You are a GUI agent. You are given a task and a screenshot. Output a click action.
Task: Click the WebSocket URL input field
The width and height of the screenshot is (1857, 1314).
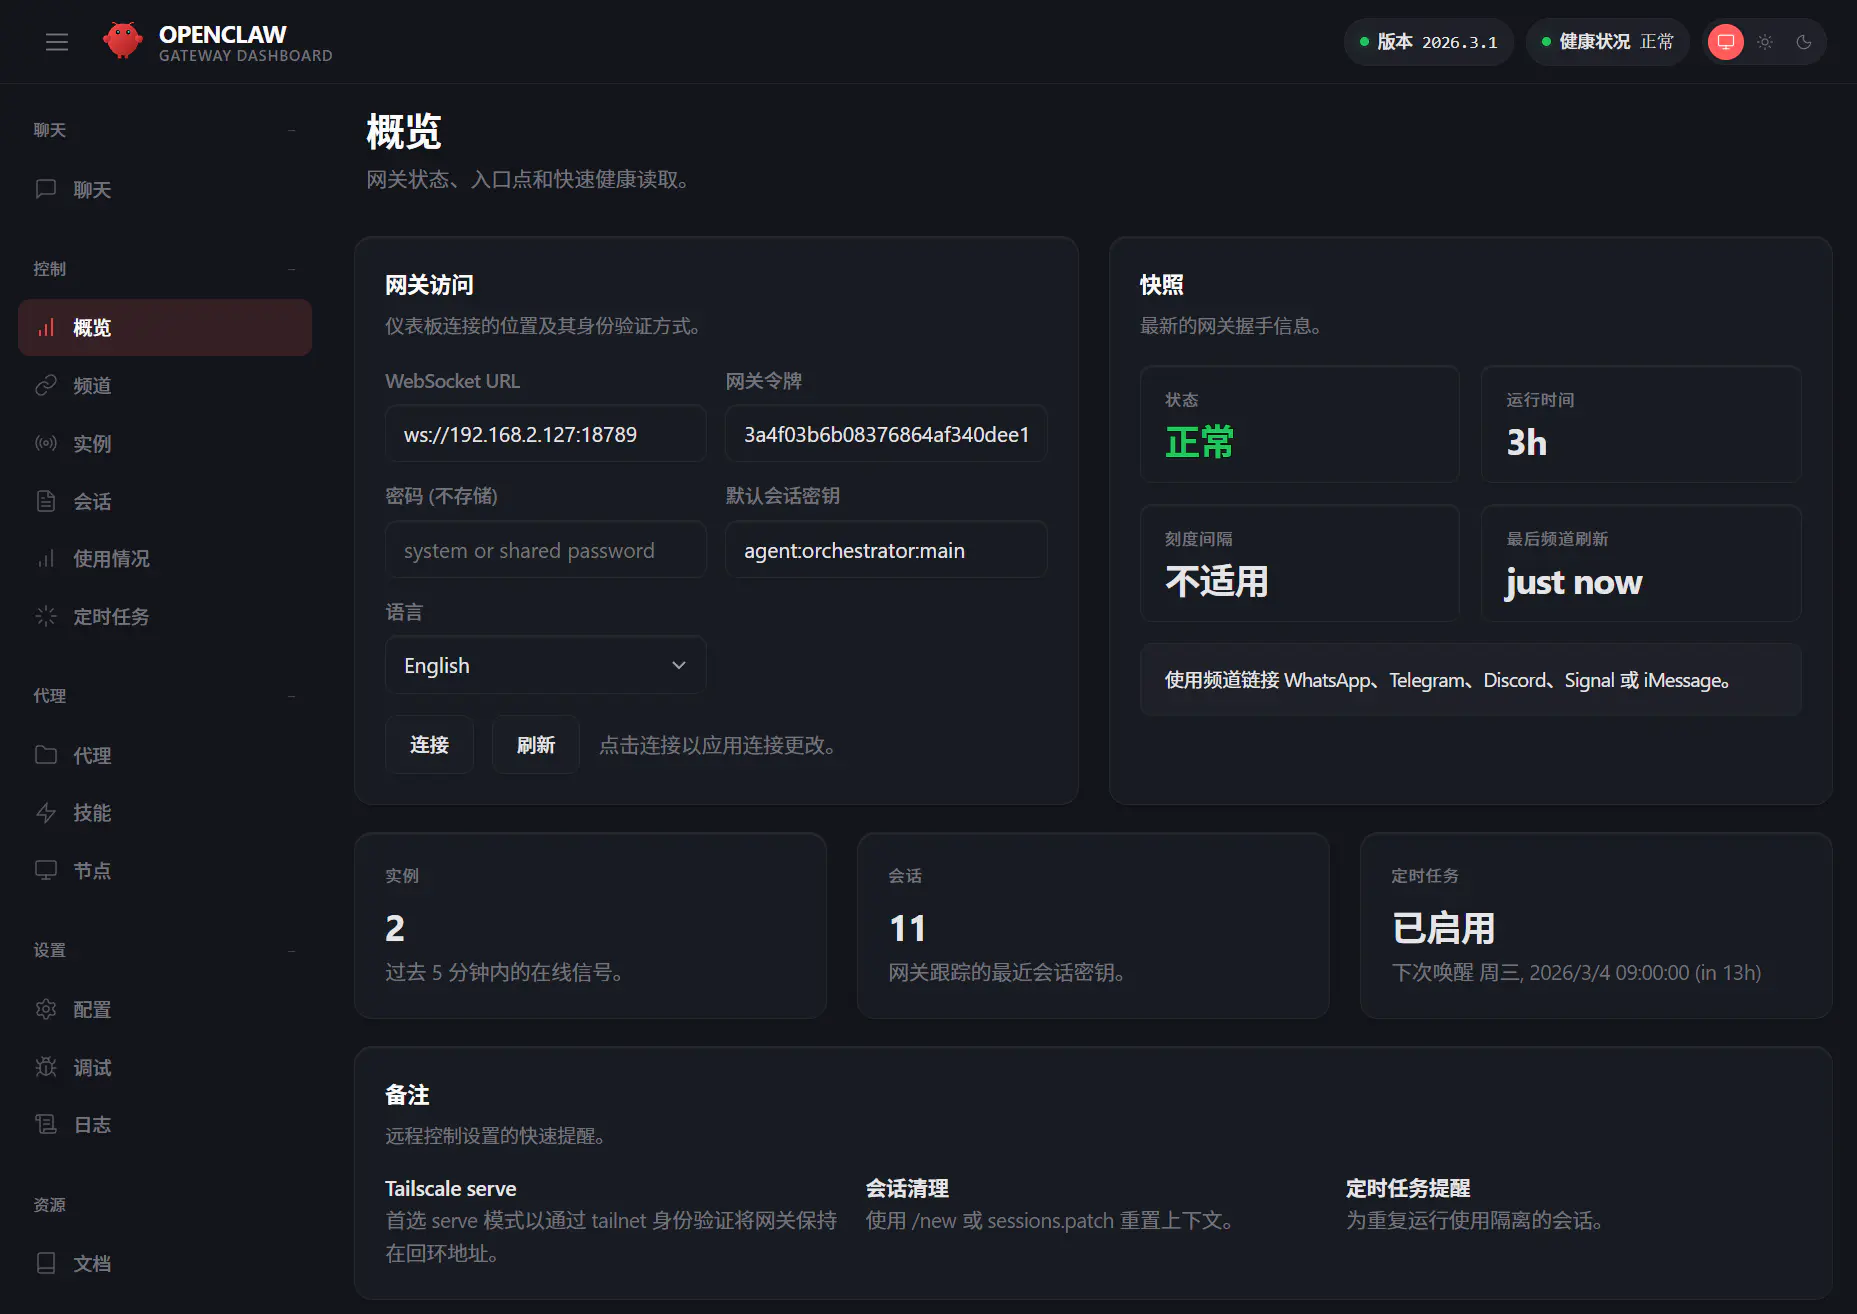coord(545,434)
